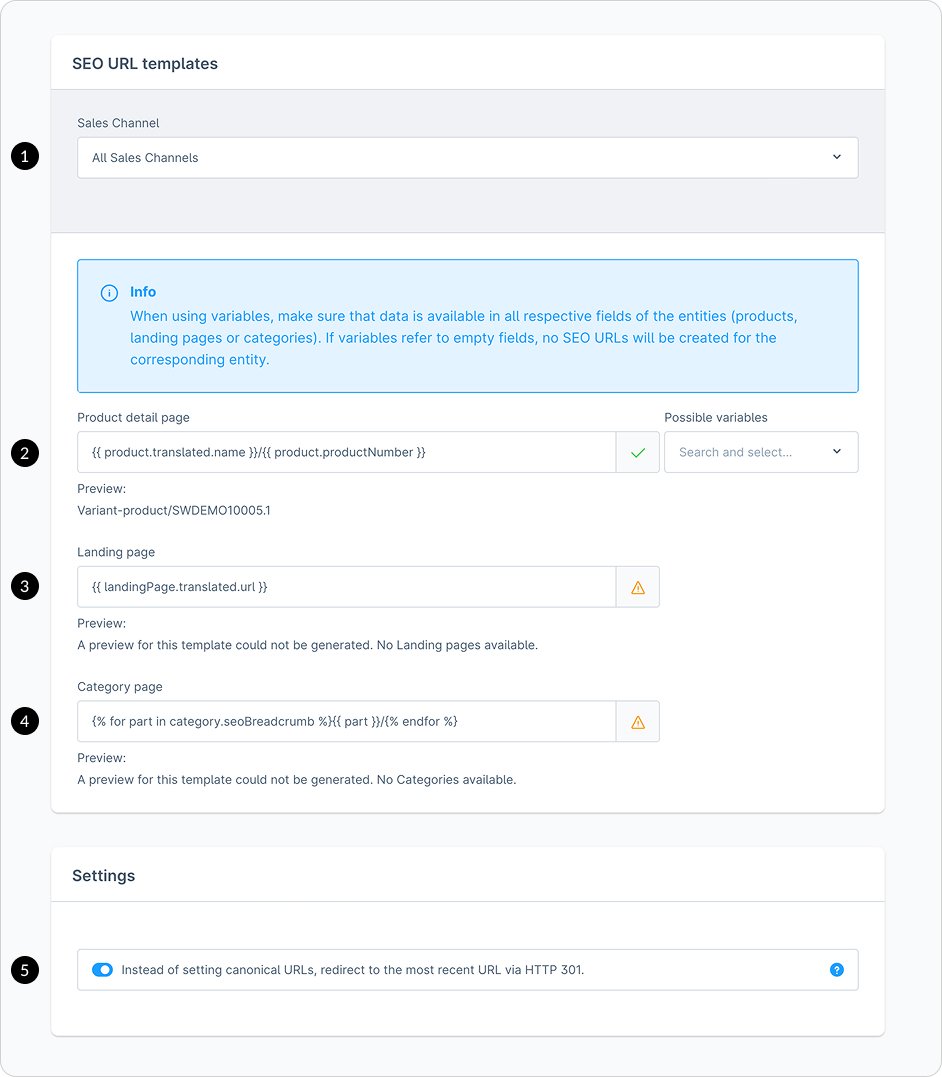This screenshot has width=942, height=1077.
Task: Click numbered marker 2 beside Product detail page
Action: click(x=25, y=453)
